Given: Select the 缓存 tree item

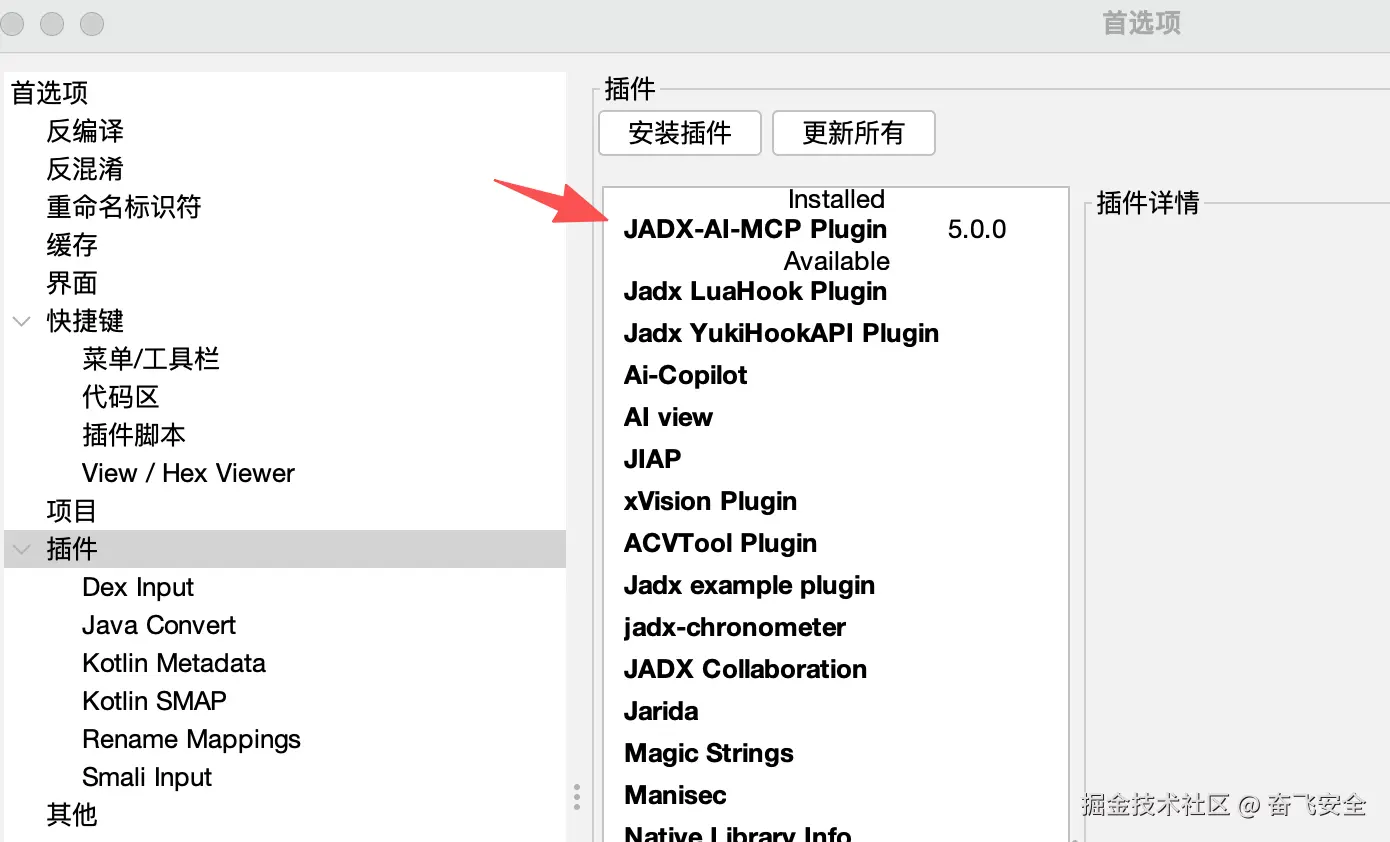Looking at the screenshot, I should coord(72,245).
